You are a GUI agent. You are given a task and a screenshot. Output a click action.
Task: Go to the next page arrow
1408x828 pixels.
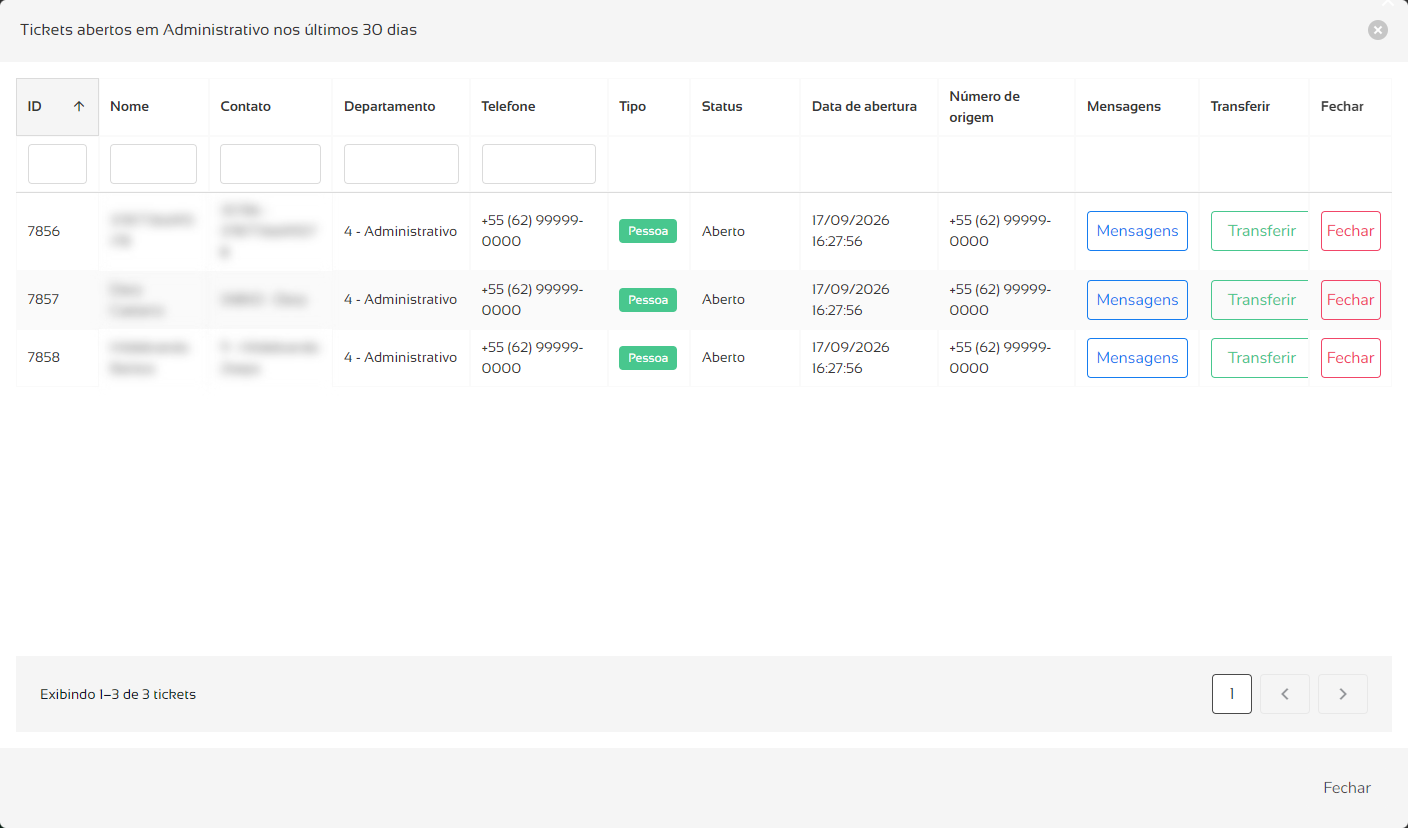point(1343,694)
